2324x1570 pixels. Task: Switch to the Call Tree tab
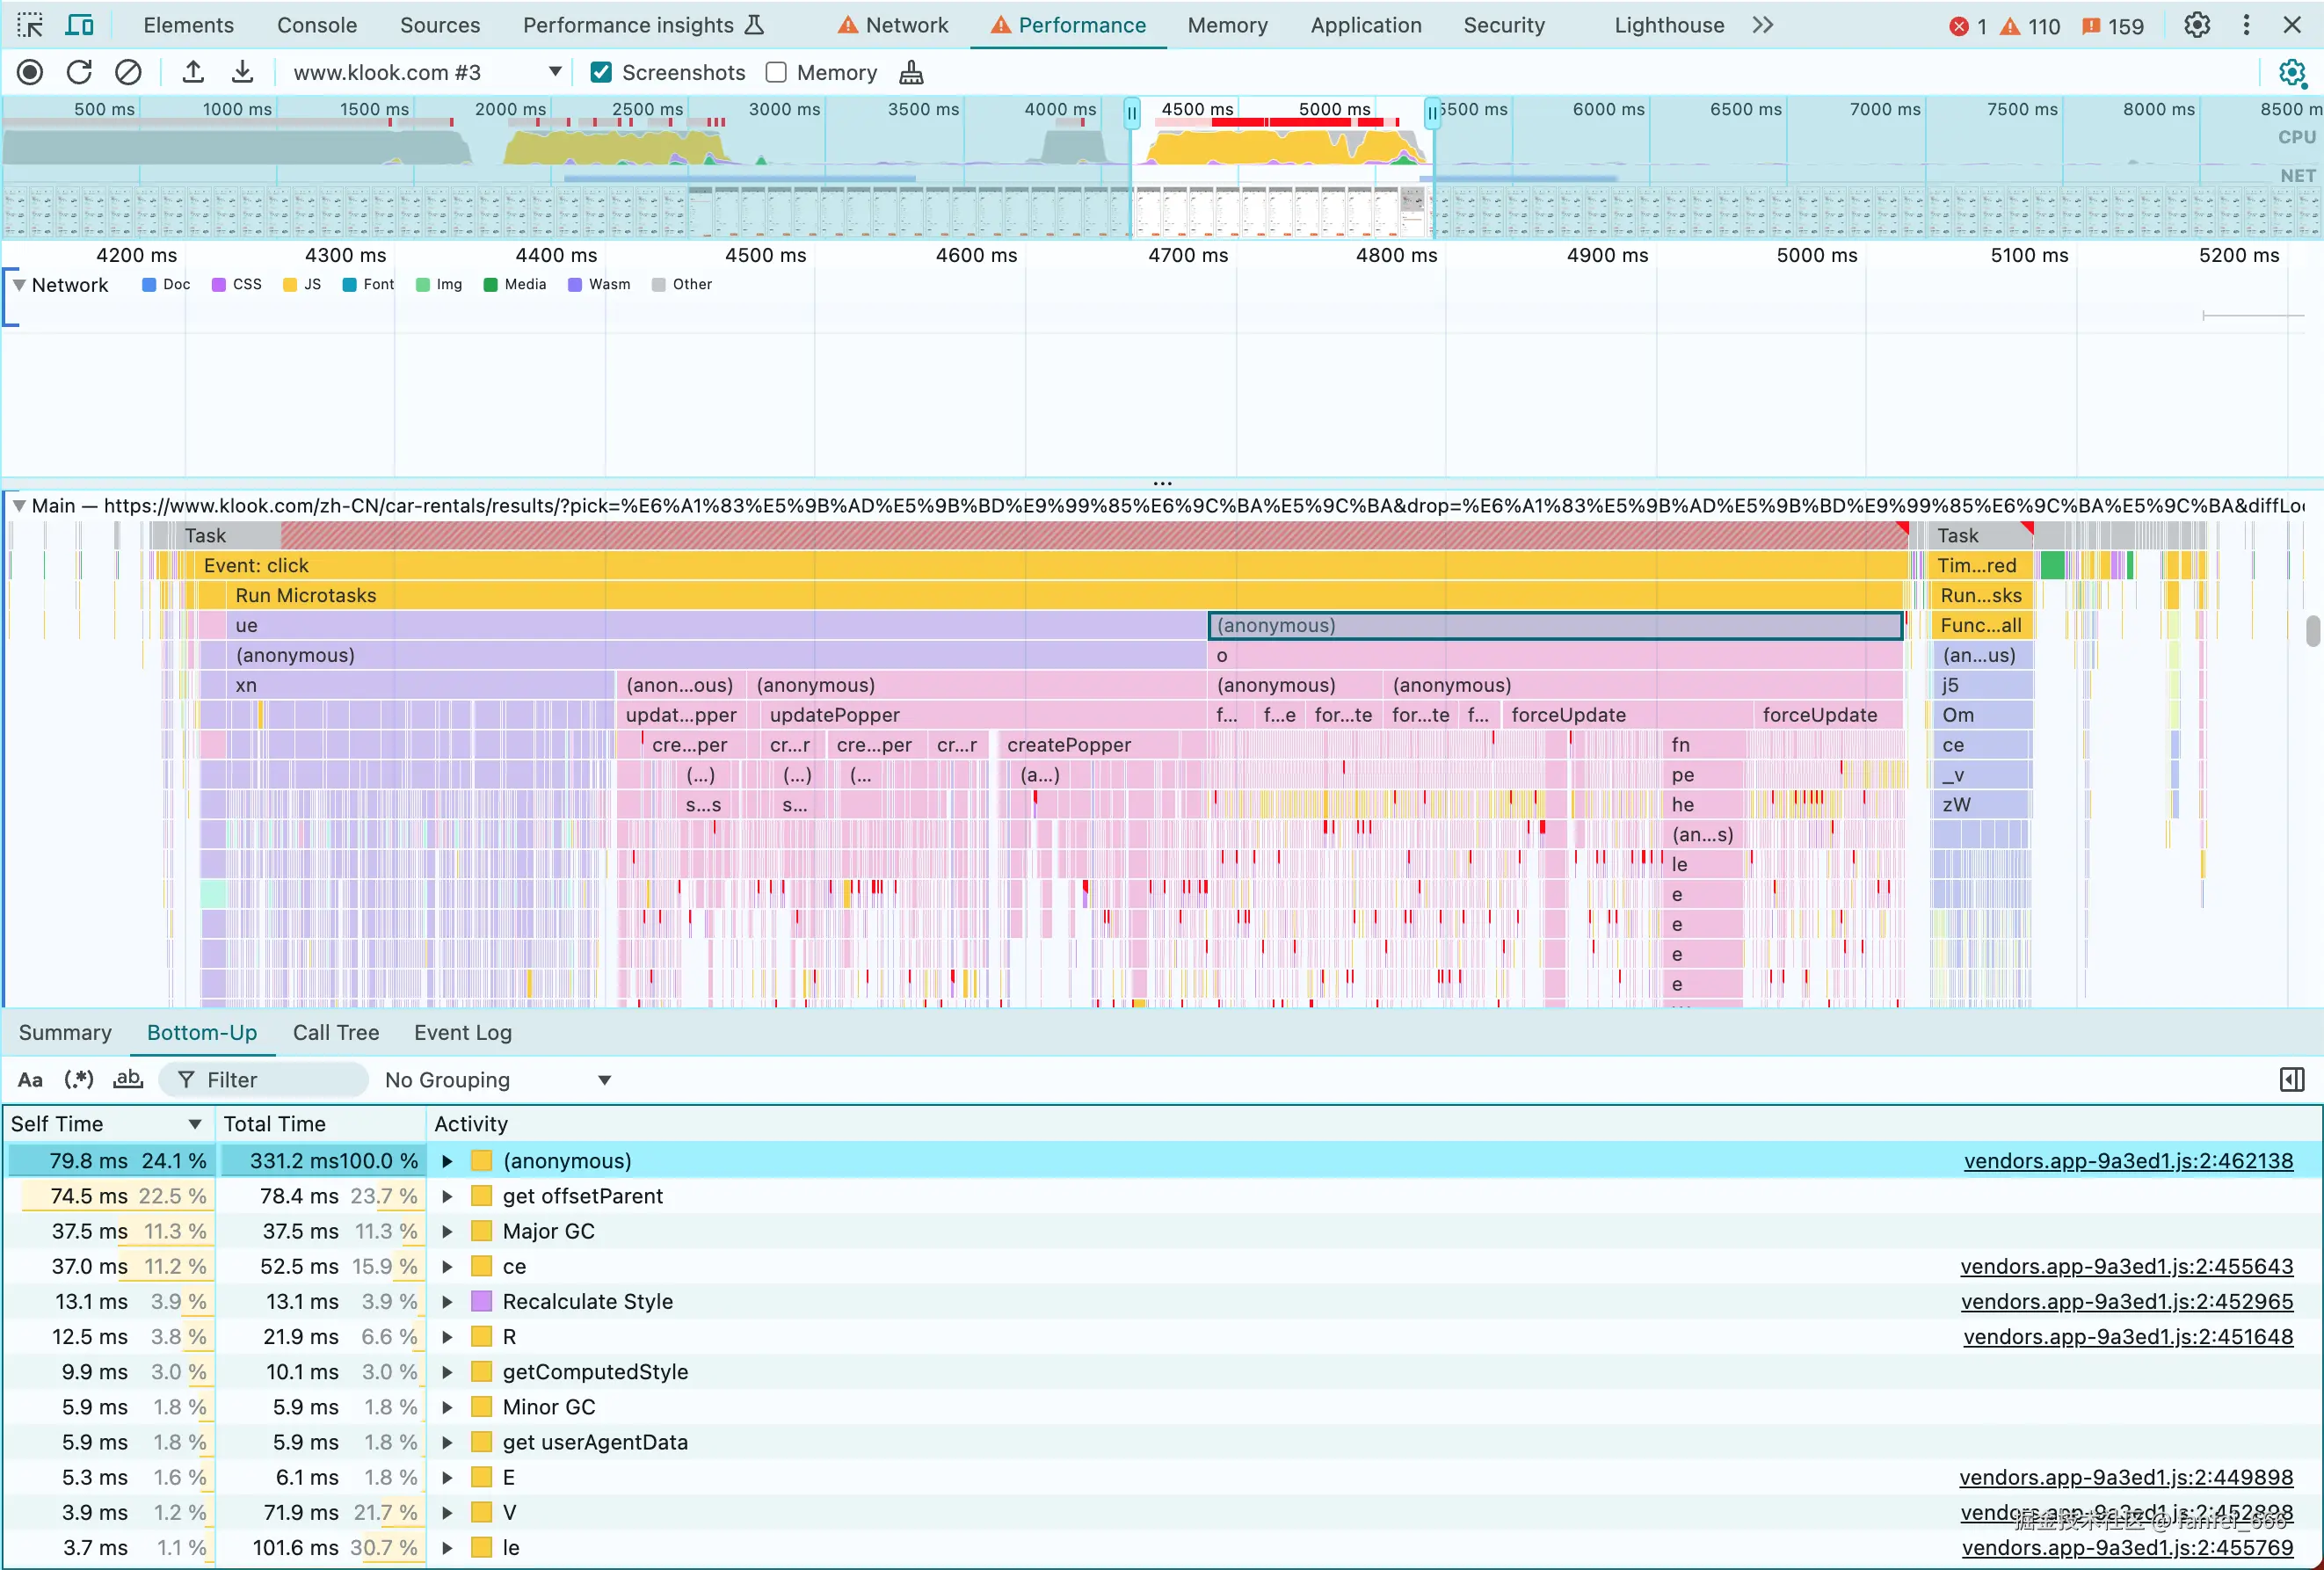point(335,1032)
